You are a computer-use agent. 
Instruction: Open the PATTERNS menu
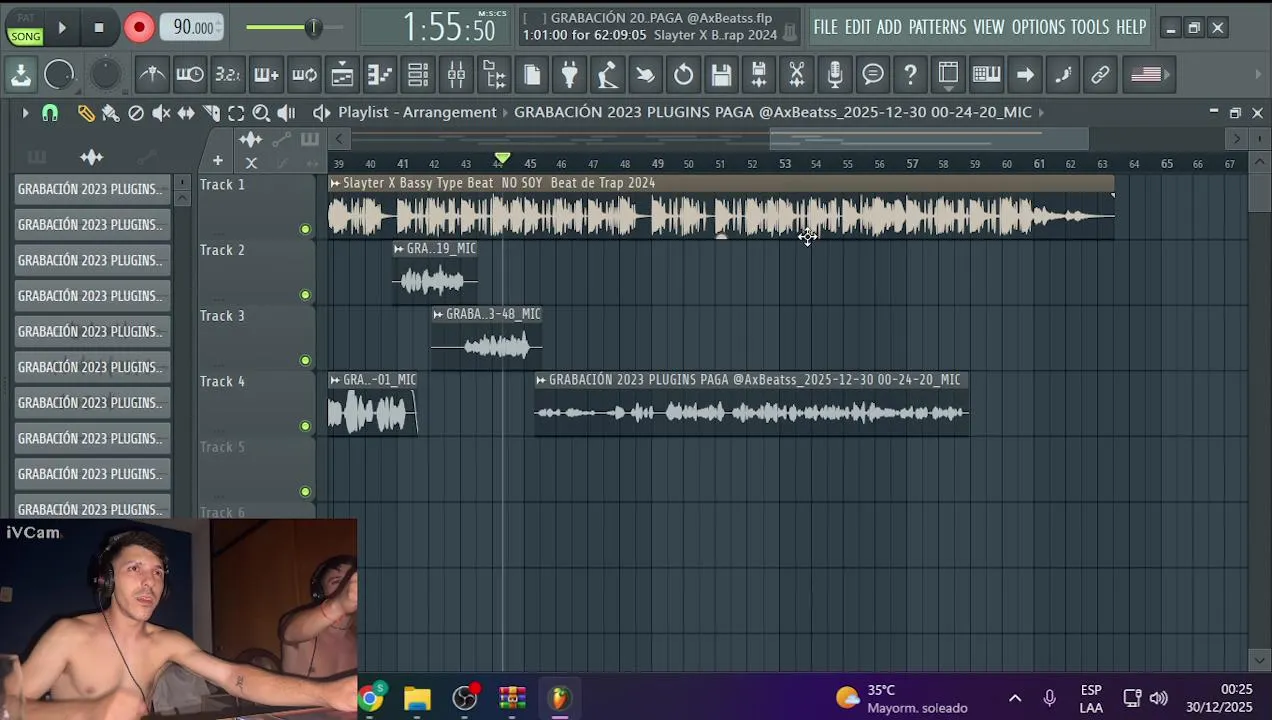(937, 27)
